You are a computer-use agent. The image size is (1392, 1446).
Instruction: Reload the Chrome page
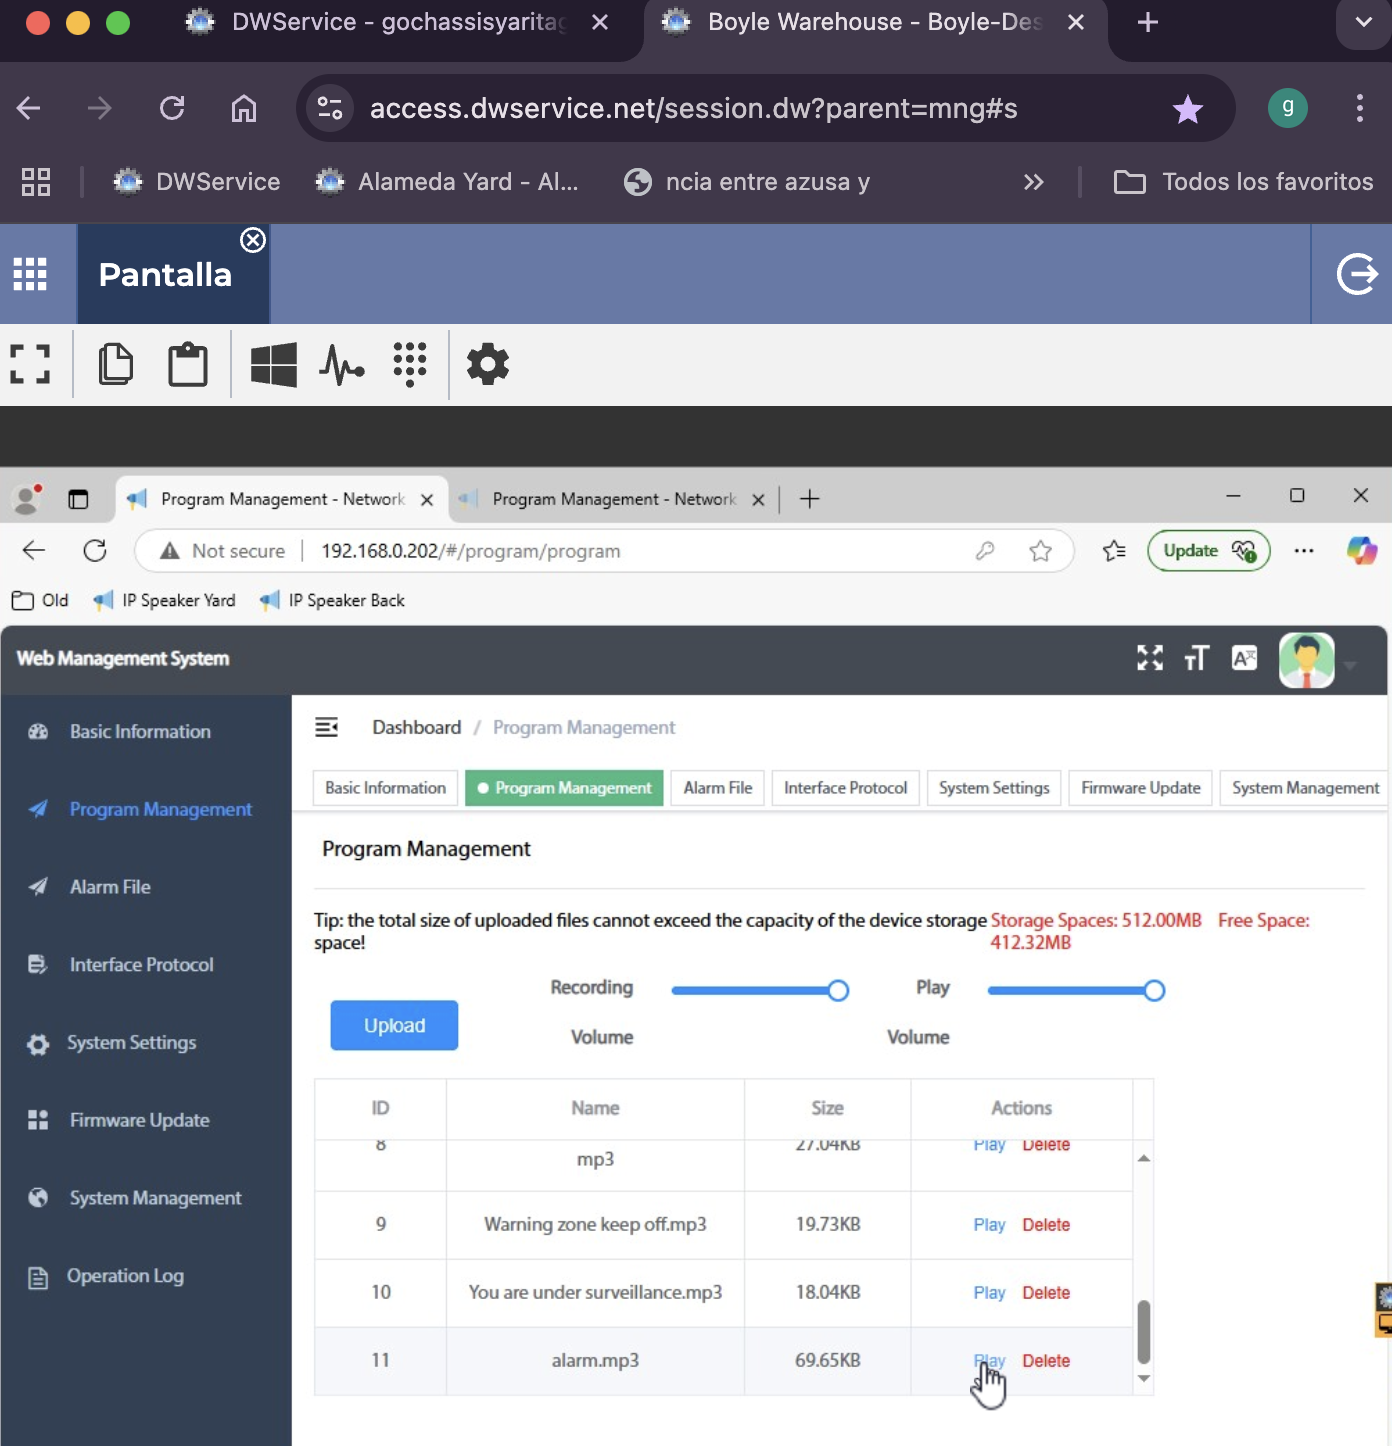click(x=172, y=108)
